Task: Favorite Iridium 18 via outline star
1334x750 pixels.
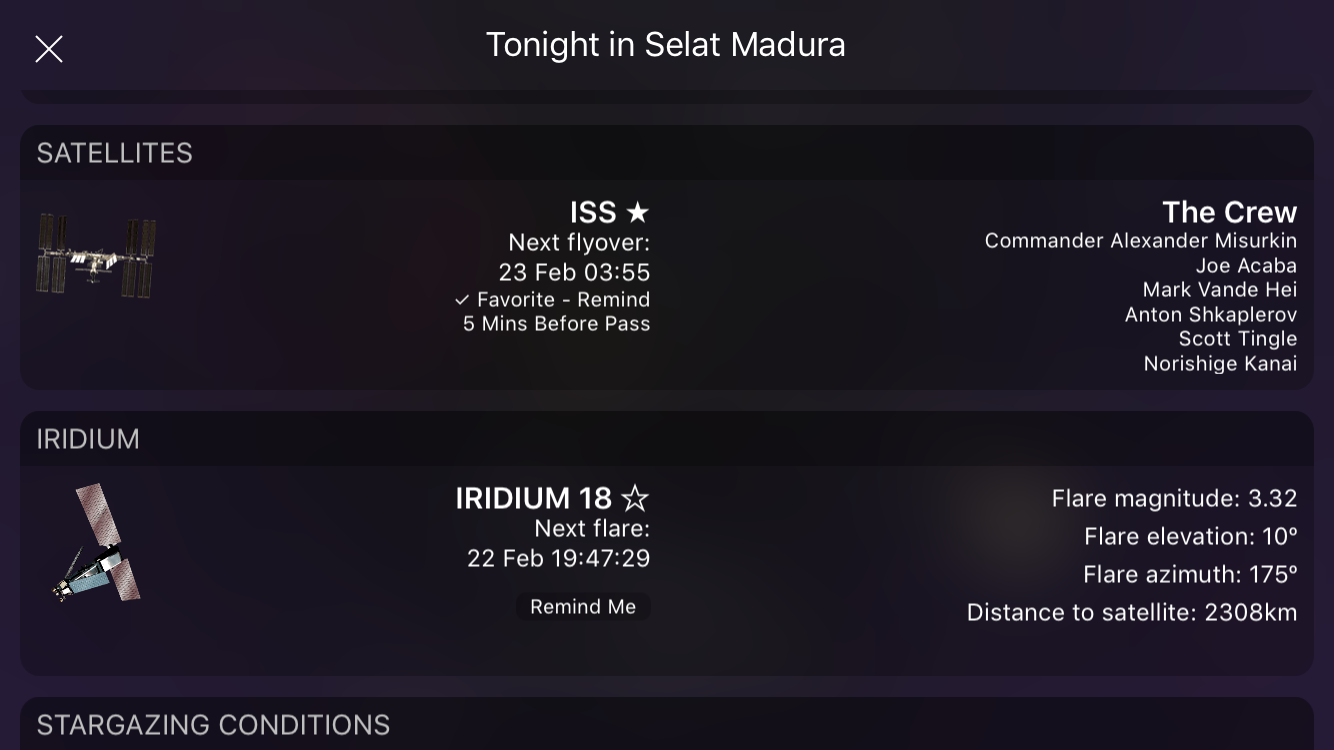Action: pyautogui.click(x=635, y=498)
